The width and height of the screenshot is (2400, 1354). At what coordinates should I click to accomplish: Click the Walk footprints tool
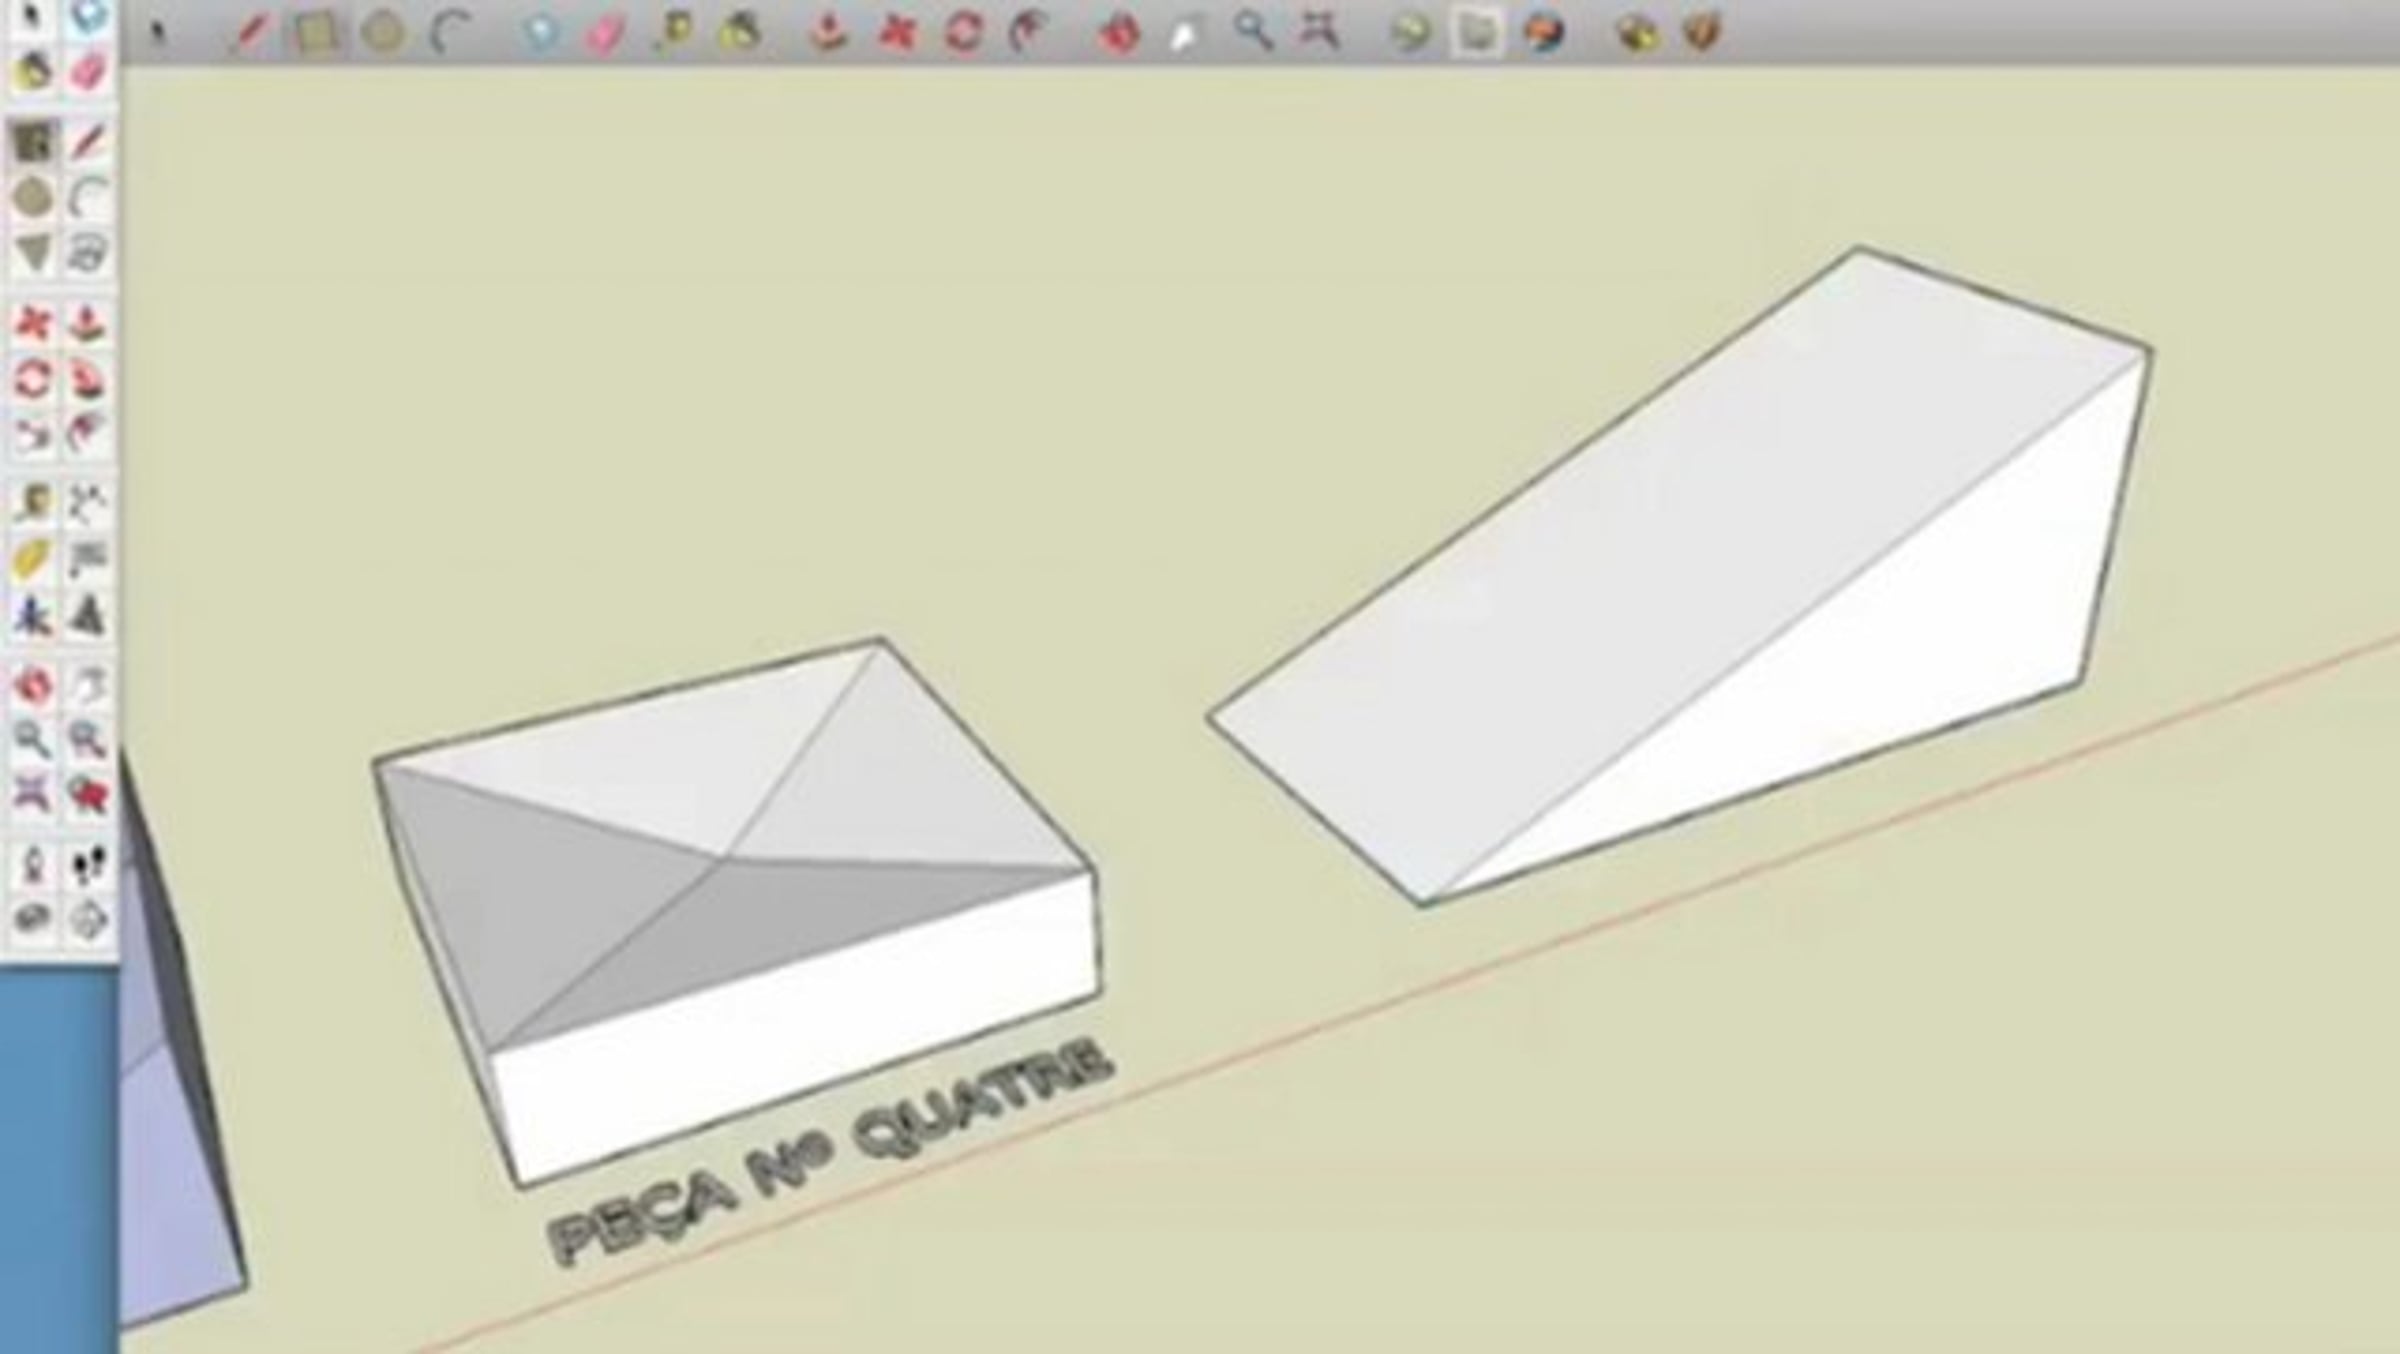[x=88, y=865]
